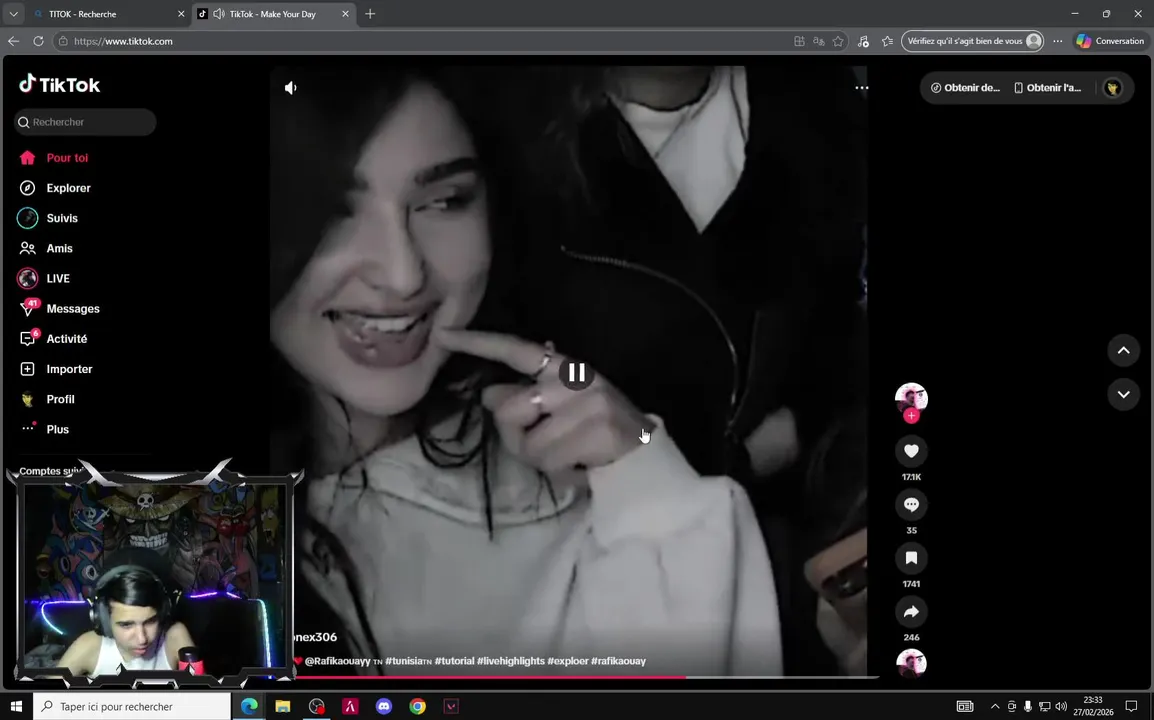Follow creator with red plus button
This screenshot has height=720, width=1154.
tap(911, 416)
